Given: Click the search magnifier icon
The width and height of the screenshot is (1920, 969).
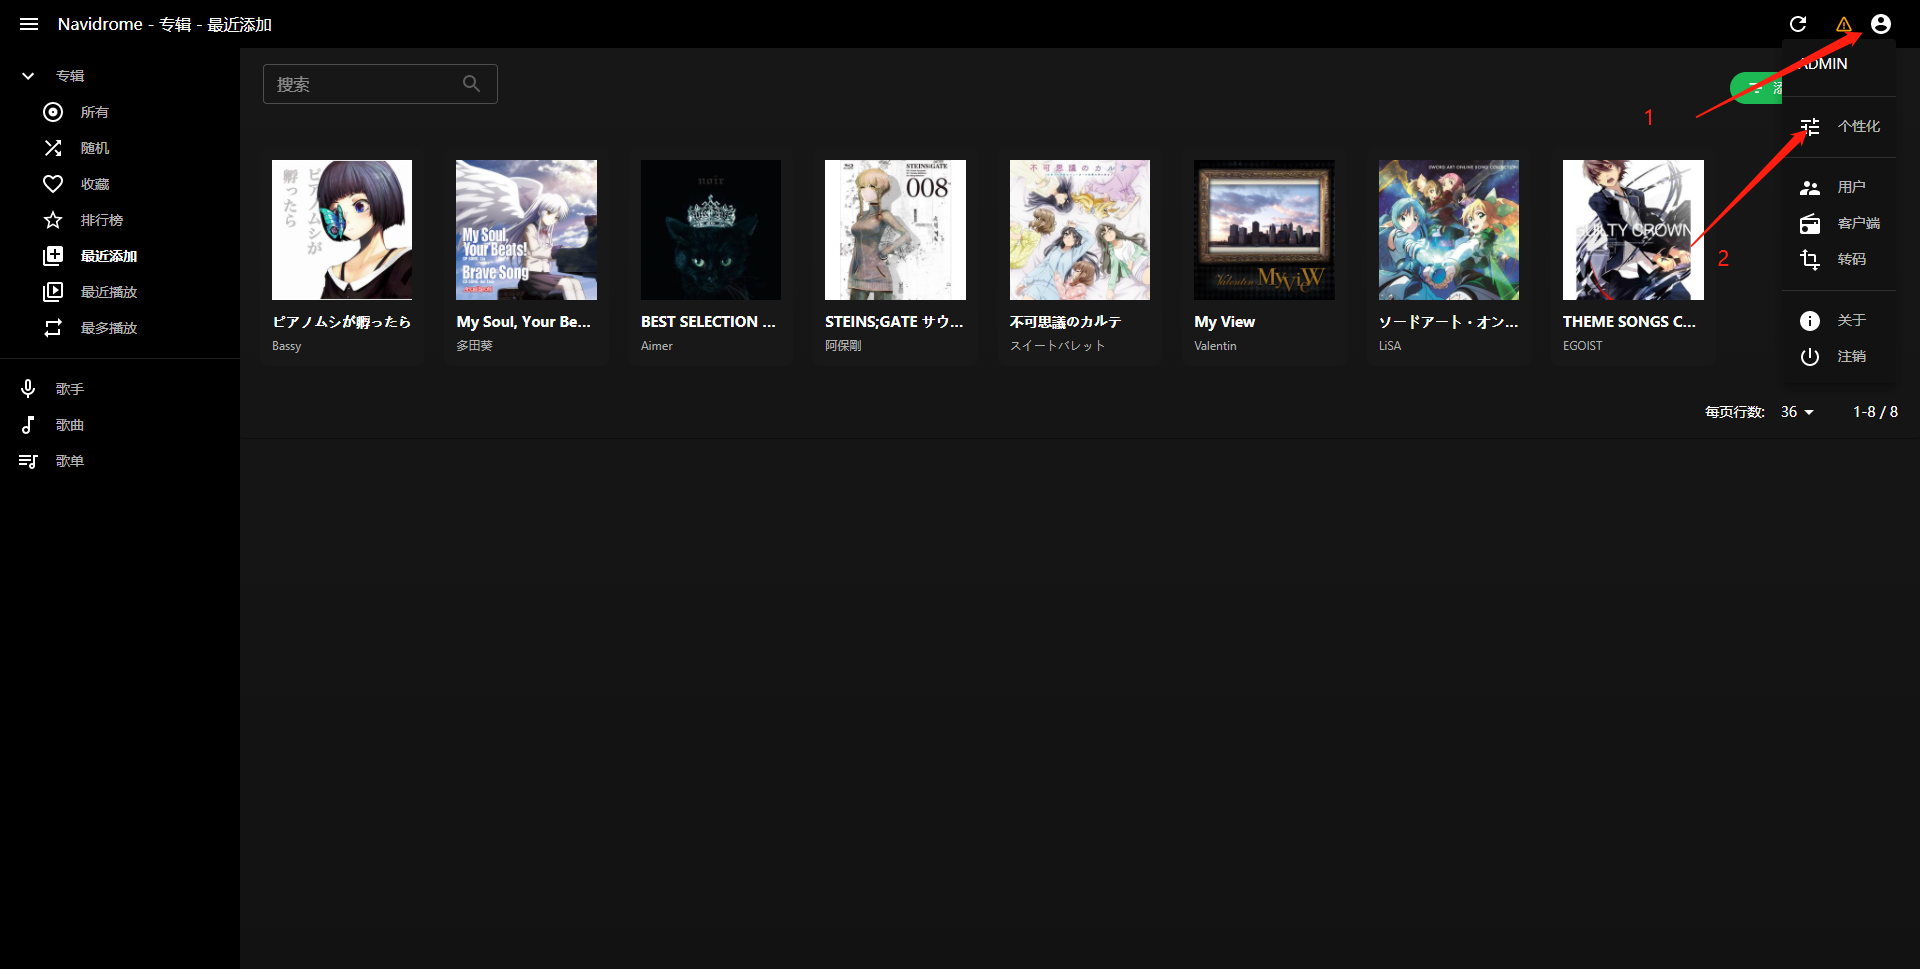Looking at the screenshot, I should point(471,84).
